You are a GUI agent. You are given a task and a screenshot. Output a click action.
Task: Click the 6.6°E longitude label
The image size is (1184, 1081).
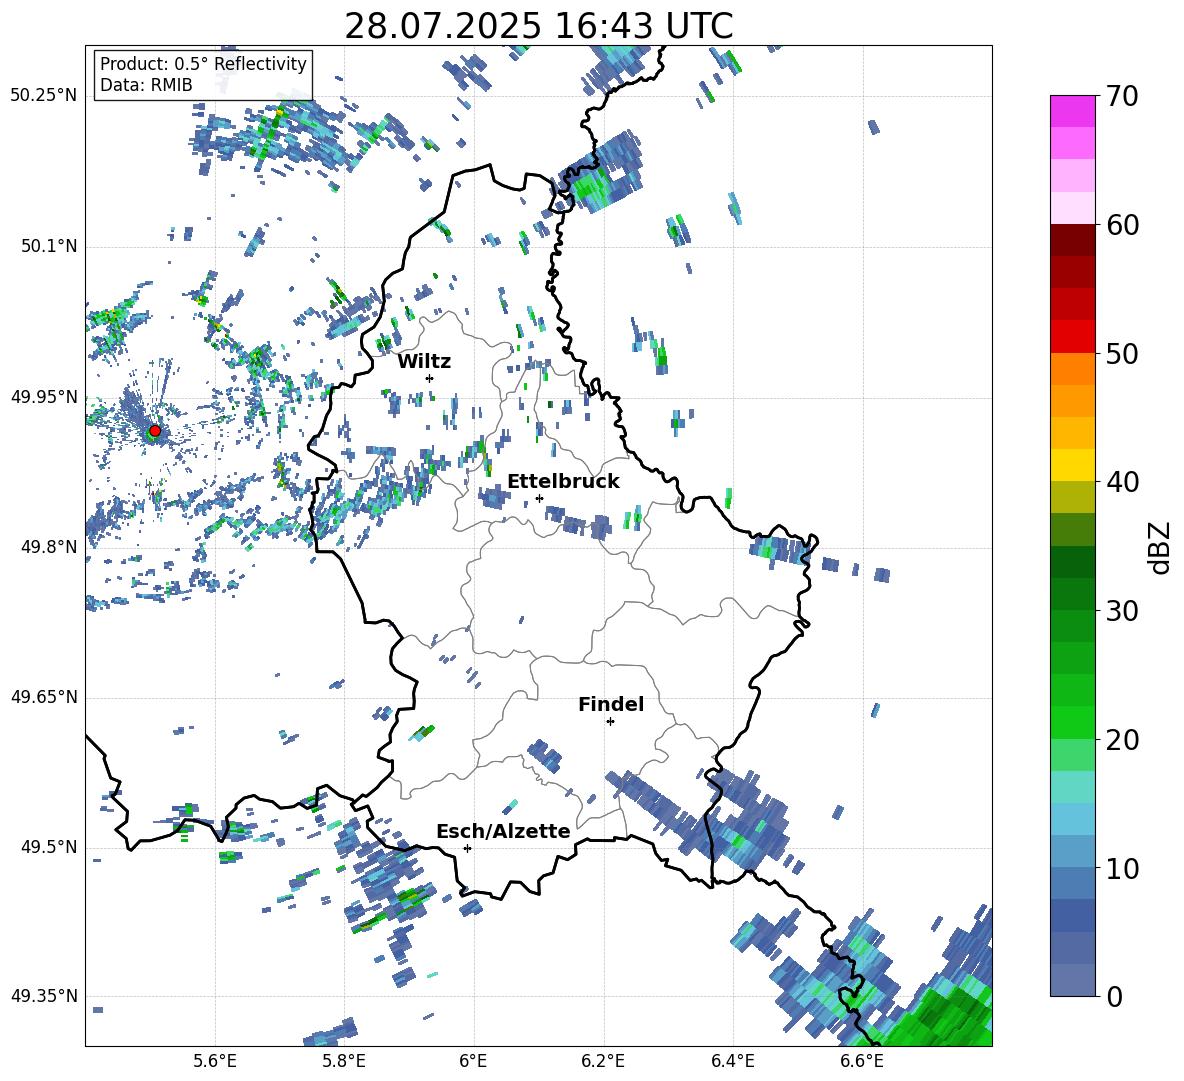[x=862, y=1061]
